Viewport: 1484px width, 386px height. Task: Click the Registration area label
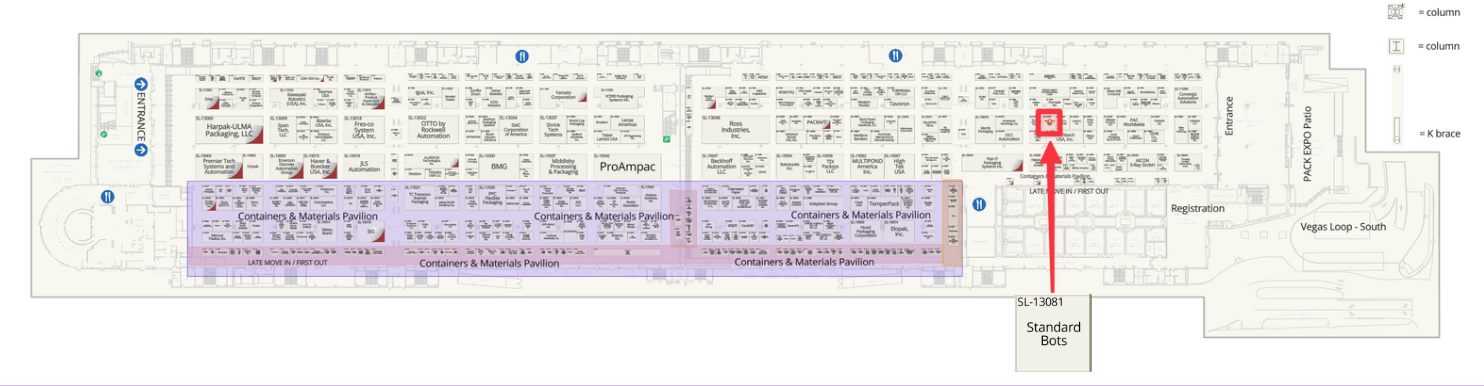(x=1197, y=208)
